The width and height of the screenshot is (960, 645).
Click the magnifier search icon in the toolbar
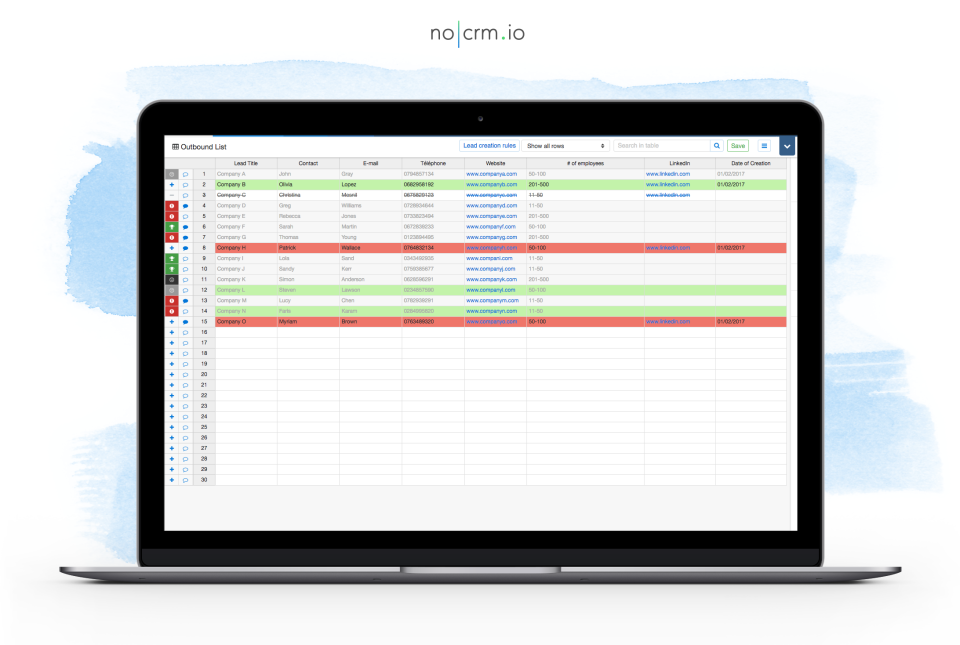coord(718,145)
